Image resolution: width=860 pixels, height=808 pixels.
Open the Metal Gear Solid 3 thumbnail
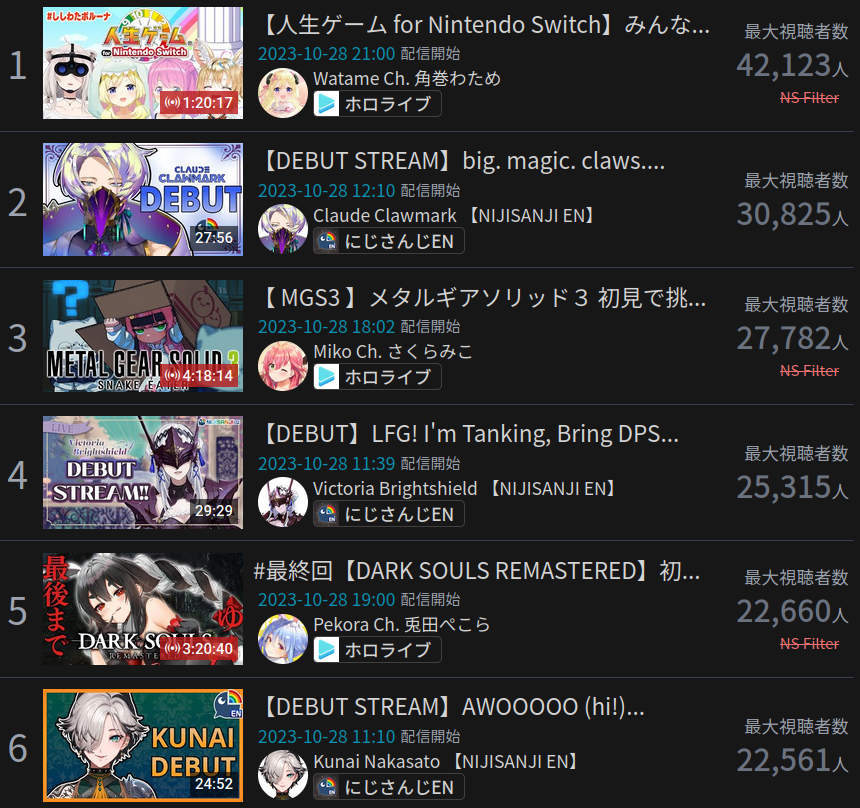coord(143,336)
